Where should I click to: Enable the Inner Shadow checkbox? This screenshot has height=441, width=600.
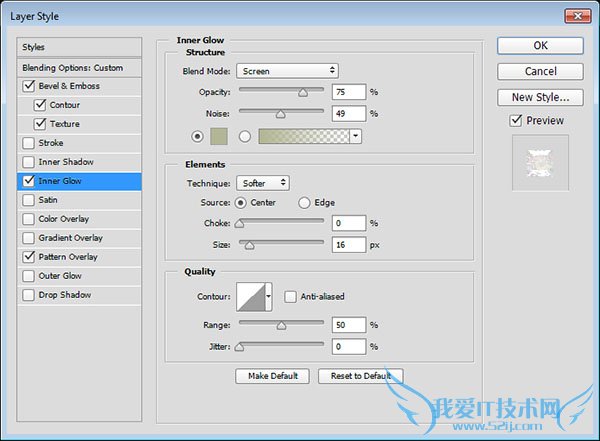29,162
